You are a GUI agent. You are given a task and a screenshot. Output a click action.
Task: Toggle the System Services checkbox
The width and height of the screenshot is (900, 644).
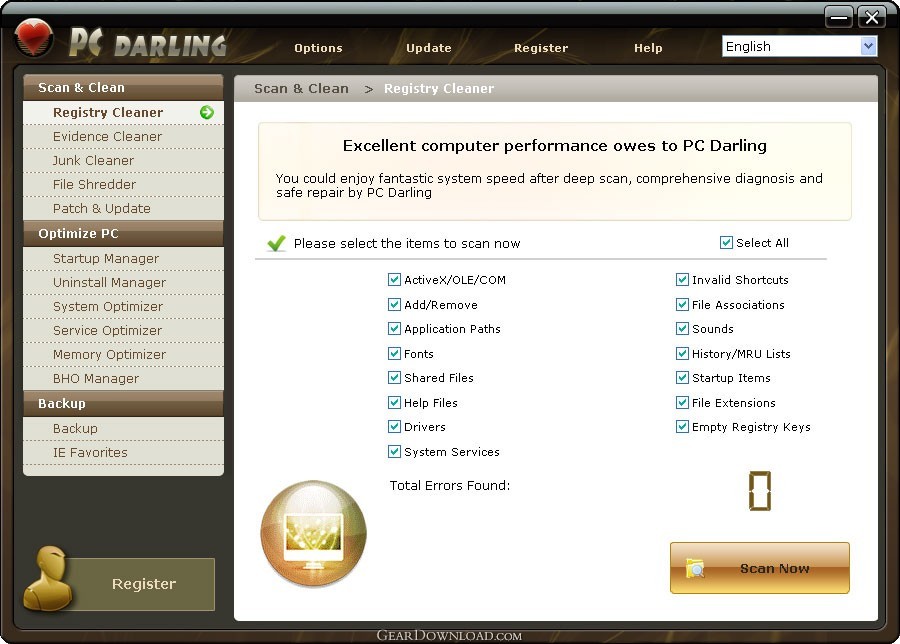click(394, 451)
